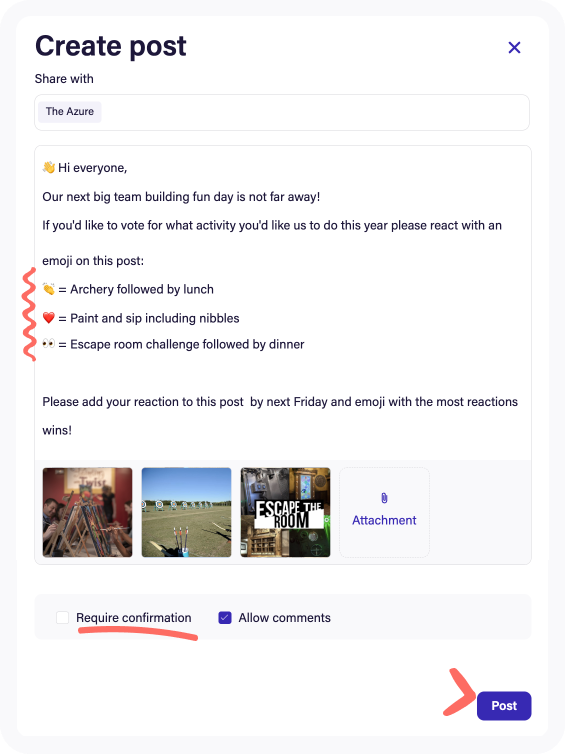
Task: Click the last line ending with wins!
Action: click(x=57, y=430)
